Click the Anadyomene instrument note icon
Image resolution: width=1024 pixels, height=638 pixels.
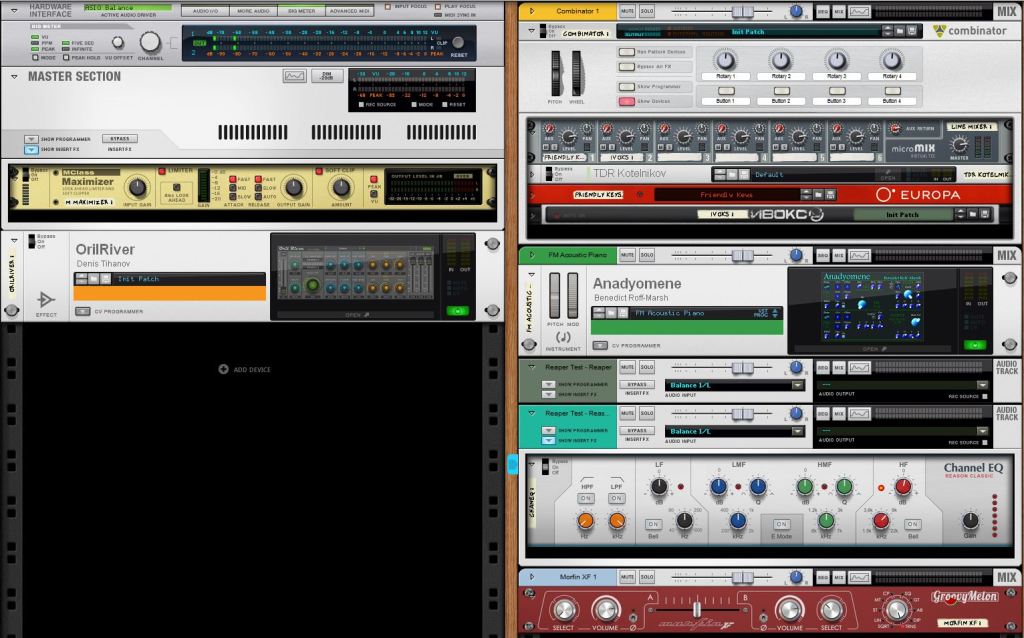coord(565,337)
